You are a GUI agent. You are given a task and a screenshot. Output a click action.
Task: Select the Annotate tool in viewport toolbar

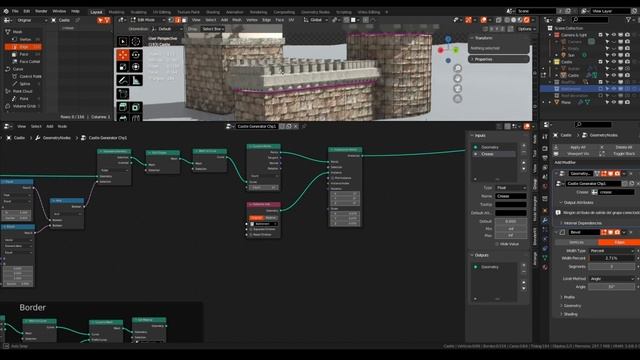123,80
